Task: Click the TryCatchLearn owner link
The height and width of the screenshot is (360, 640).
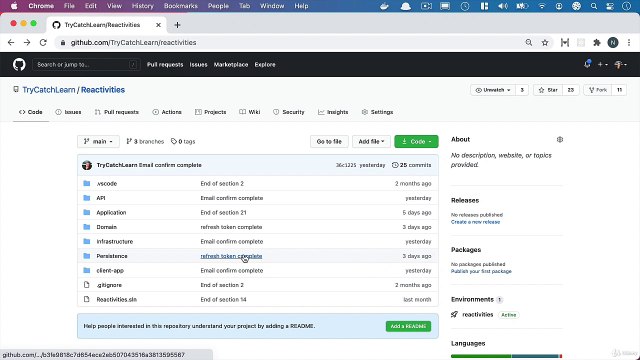Action: [49, 90]
